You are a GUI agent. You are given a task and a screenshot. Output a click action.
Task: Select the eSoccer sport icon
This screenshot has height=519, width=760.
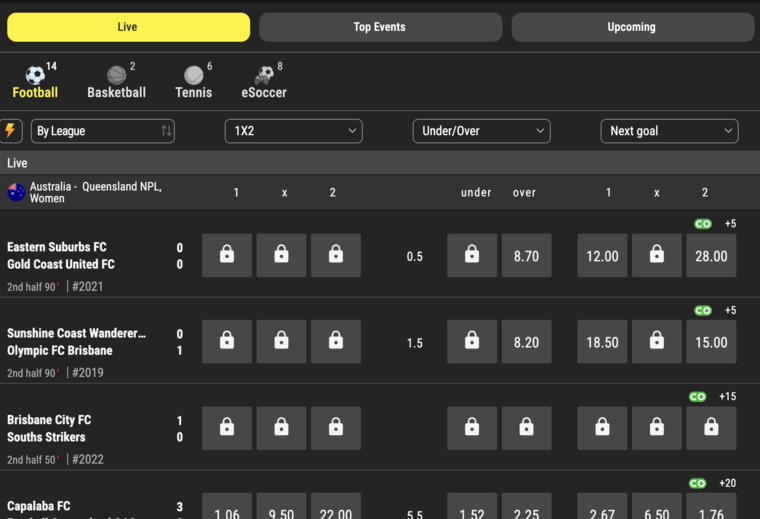(264, 76)
